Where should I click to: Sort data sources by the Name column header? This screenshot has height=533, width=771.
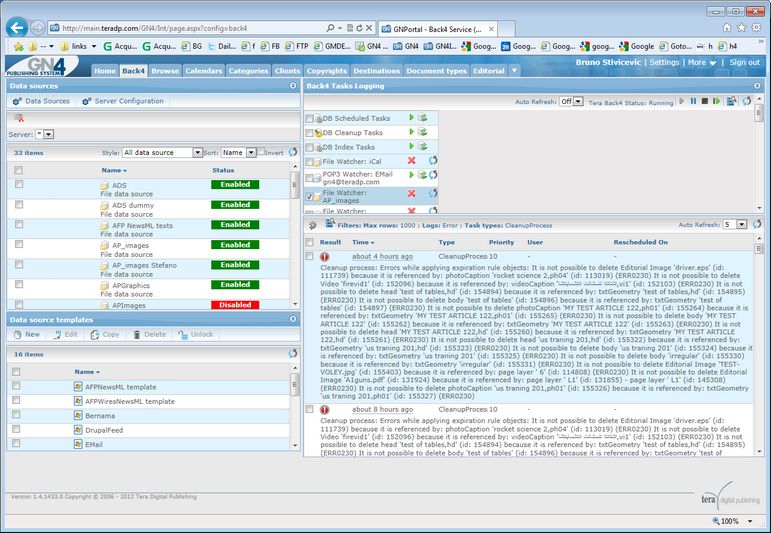click(x=114, y=170)
